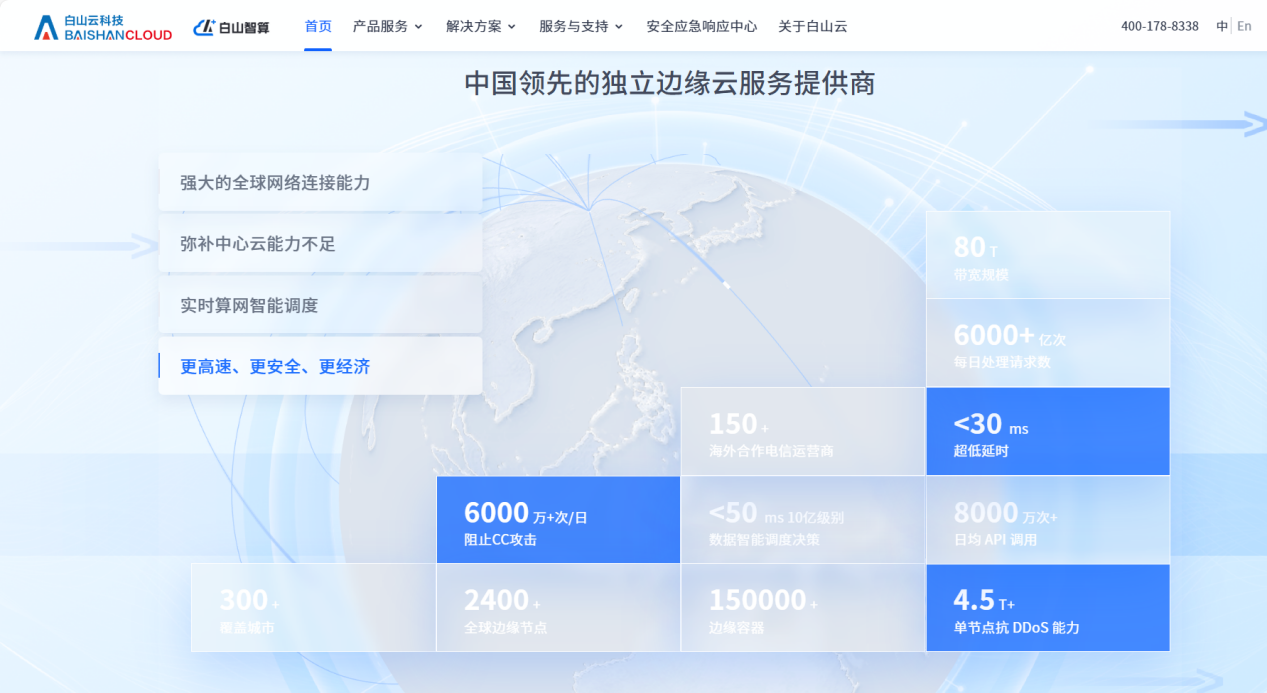Select the 强大的全球网络连接能力 list item
This screenshot has height=693, width=1267.
coord(320,183)
